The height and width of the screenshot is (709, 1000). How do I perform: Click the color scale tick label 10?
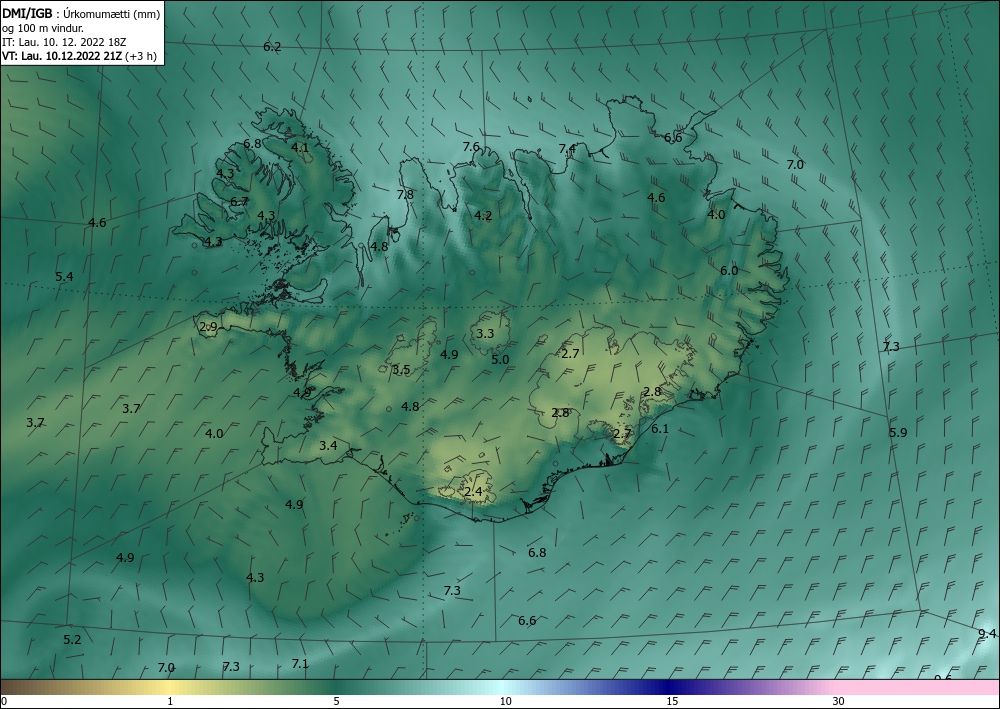click(506, 702)
